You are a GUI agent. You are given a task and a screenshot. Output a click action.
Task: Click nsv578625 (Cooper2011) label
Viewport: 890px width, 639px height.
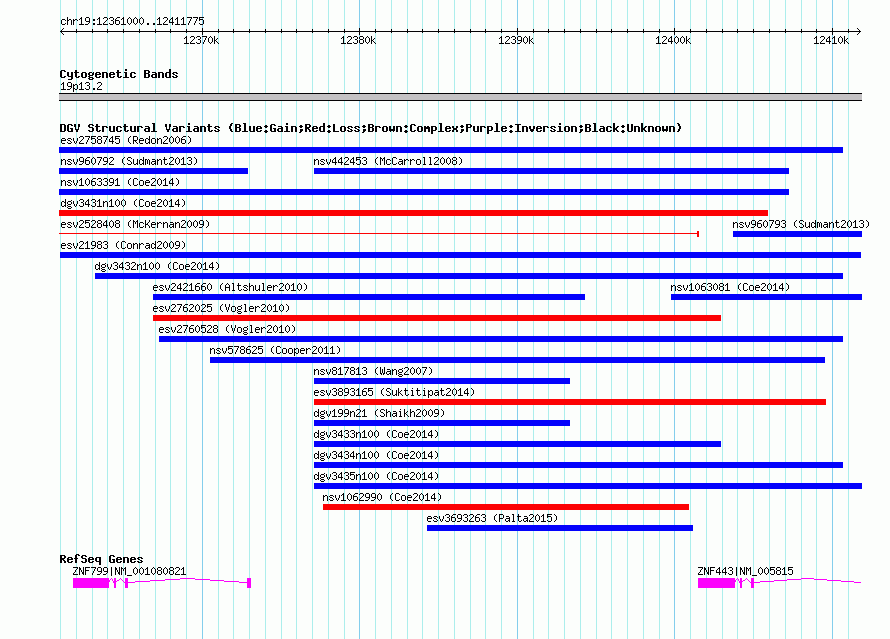pos(275,350)
